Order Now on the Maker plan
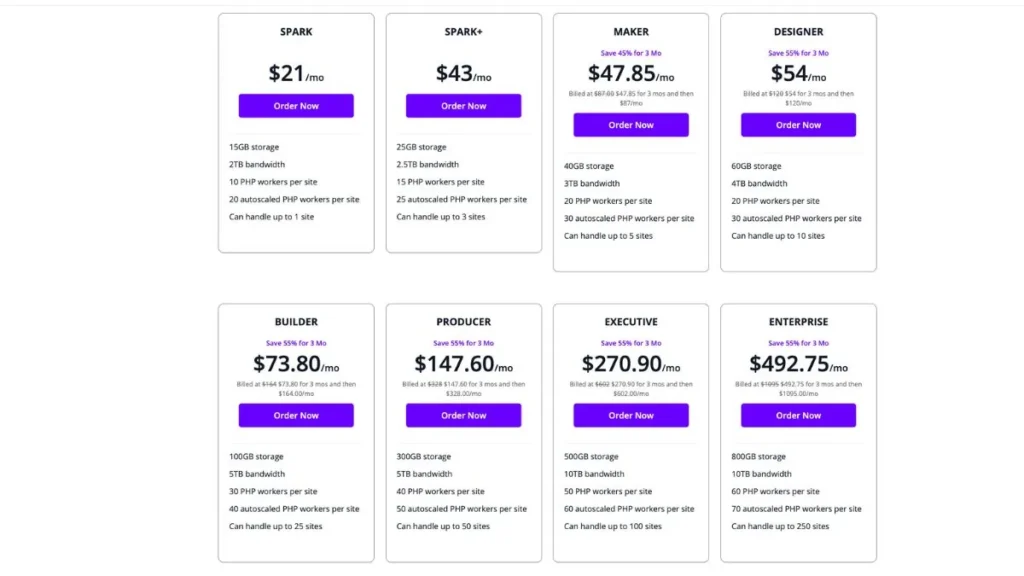This screenshot has height=576, width=1024. pyautogui.click(x=631, y=124)
